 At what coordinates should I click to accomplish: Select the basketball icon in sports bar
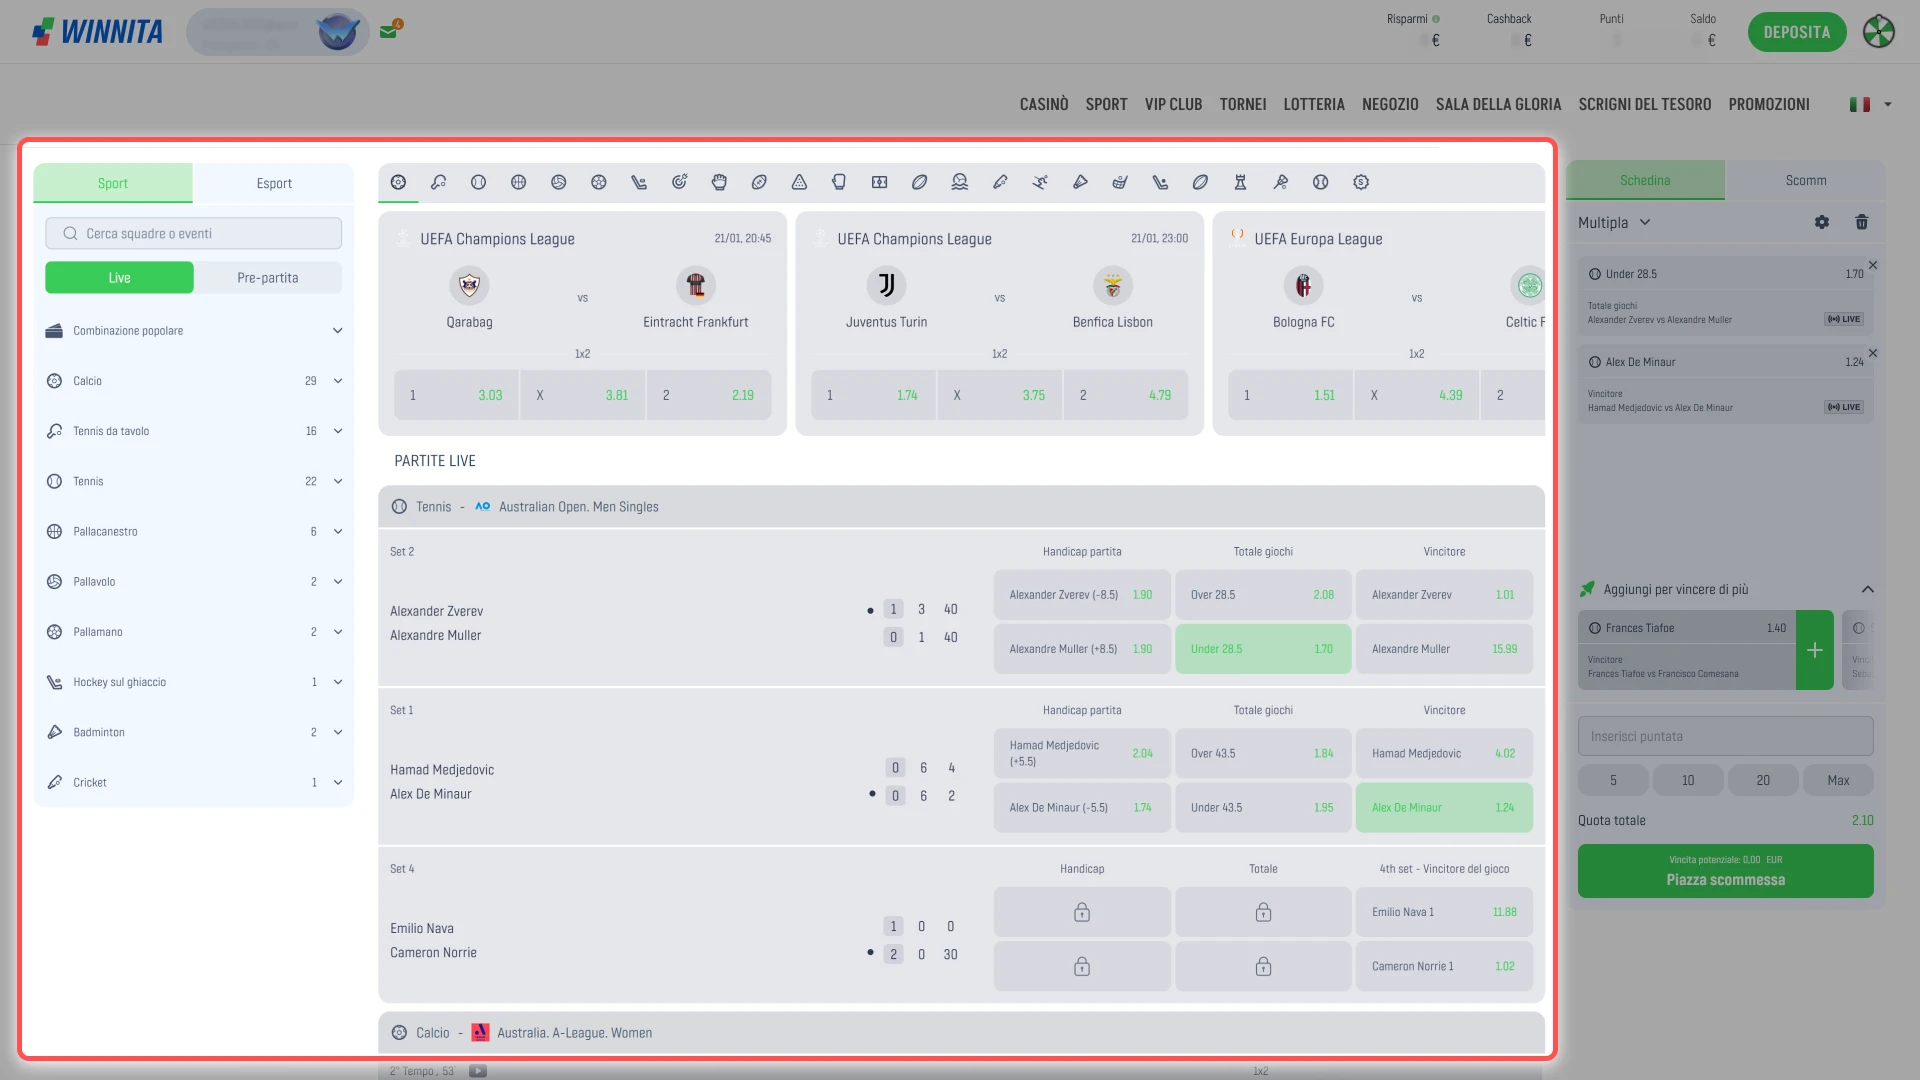518,182
